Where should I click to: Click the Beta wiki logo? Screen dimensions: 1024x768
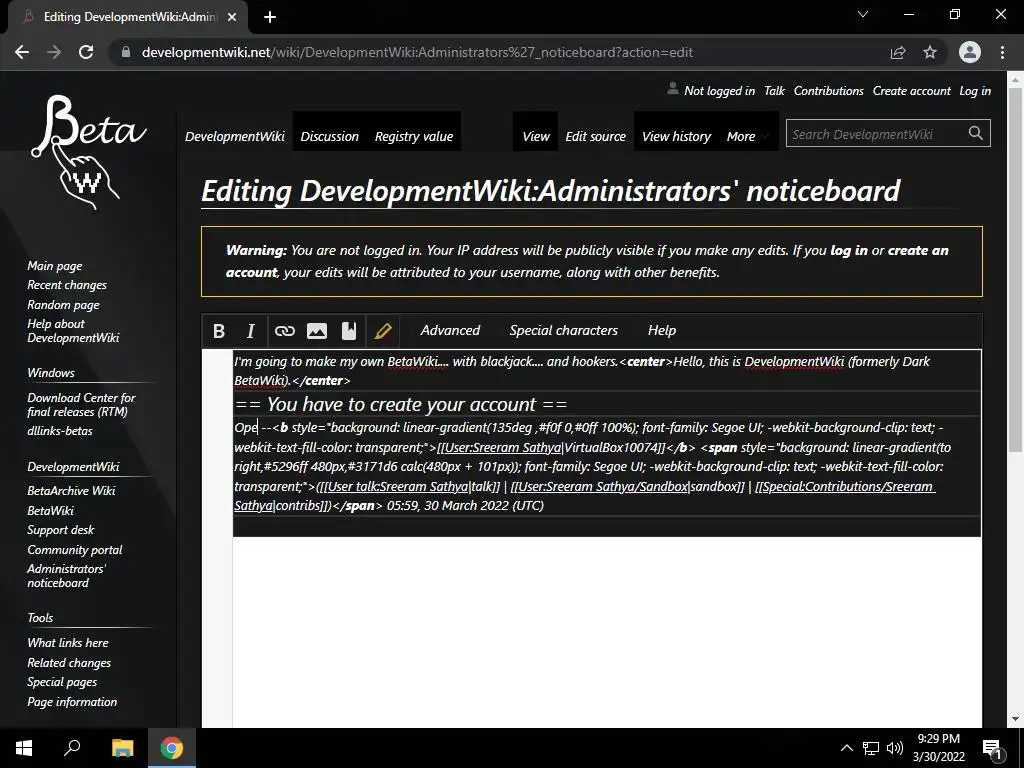point(88,152)
